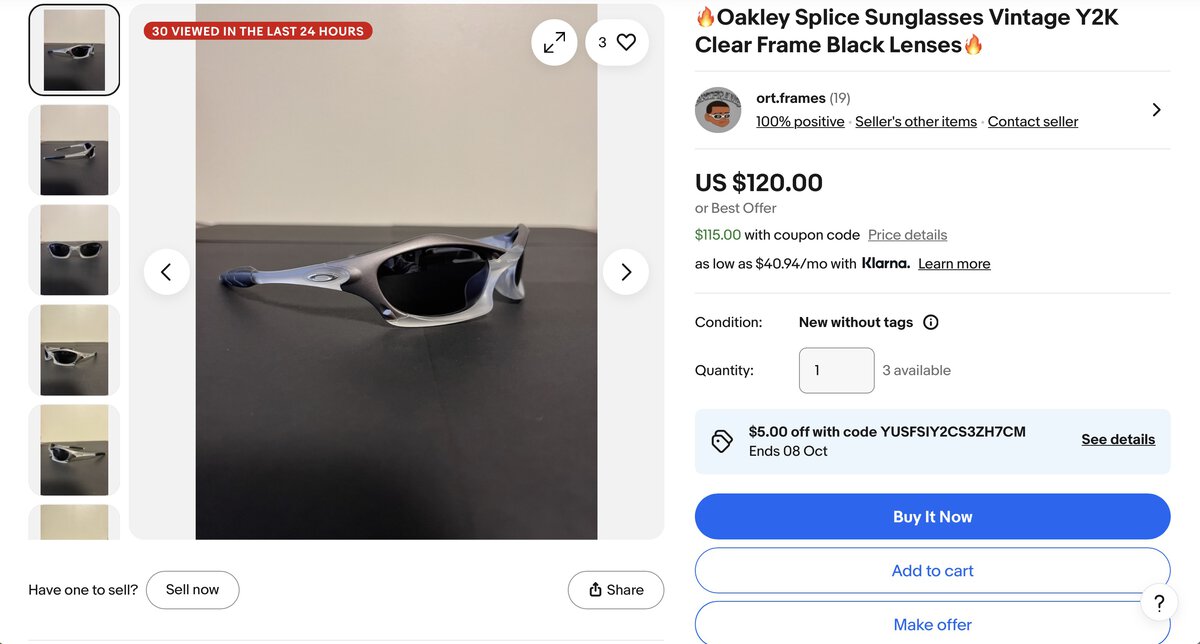1200x644 pixels.
Task: Click the Quantity input field
Action: pyautogui.click(x=836, y=370)
